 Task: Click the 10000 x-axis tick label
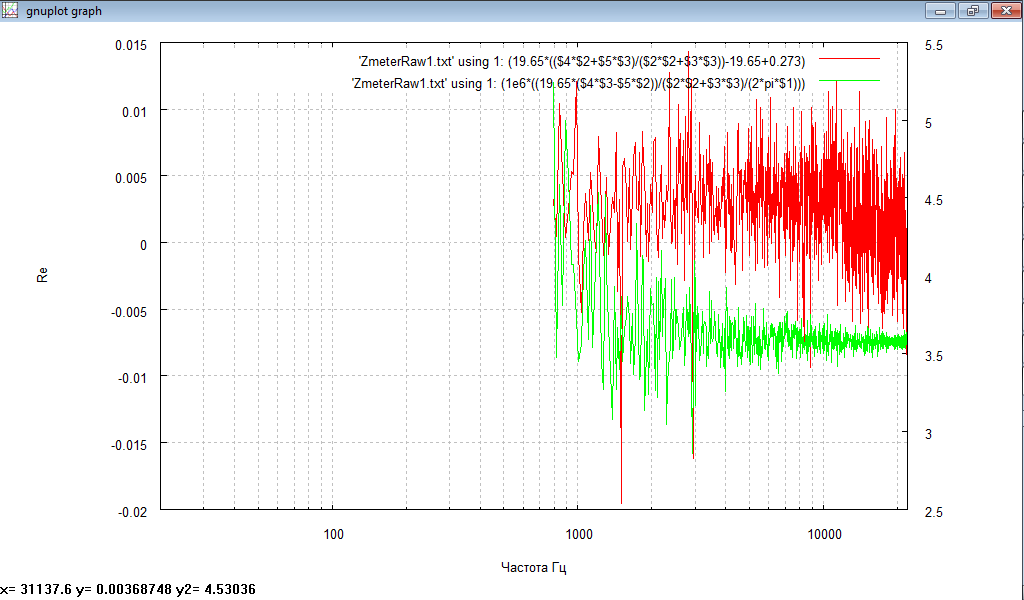(824, 534)
